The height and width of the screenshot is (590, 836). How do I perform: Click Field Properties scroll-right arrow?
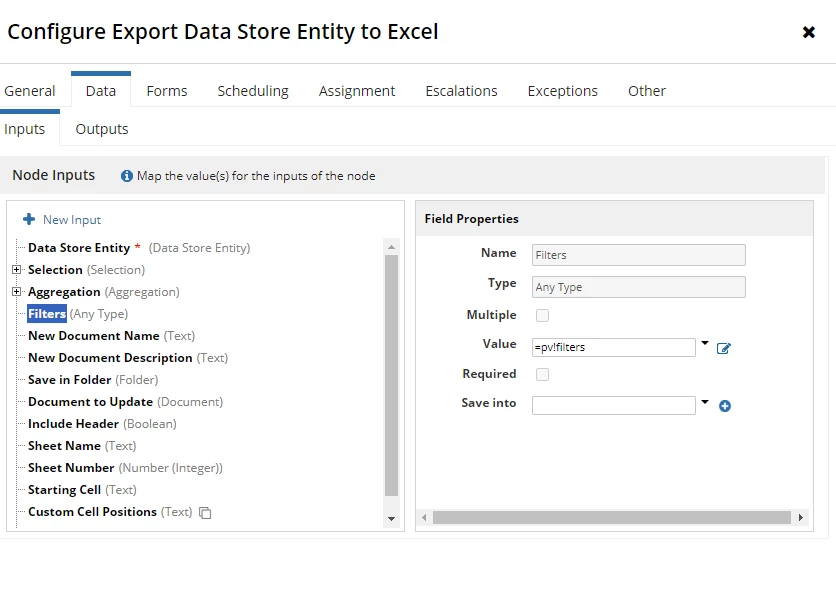(800, 518)
